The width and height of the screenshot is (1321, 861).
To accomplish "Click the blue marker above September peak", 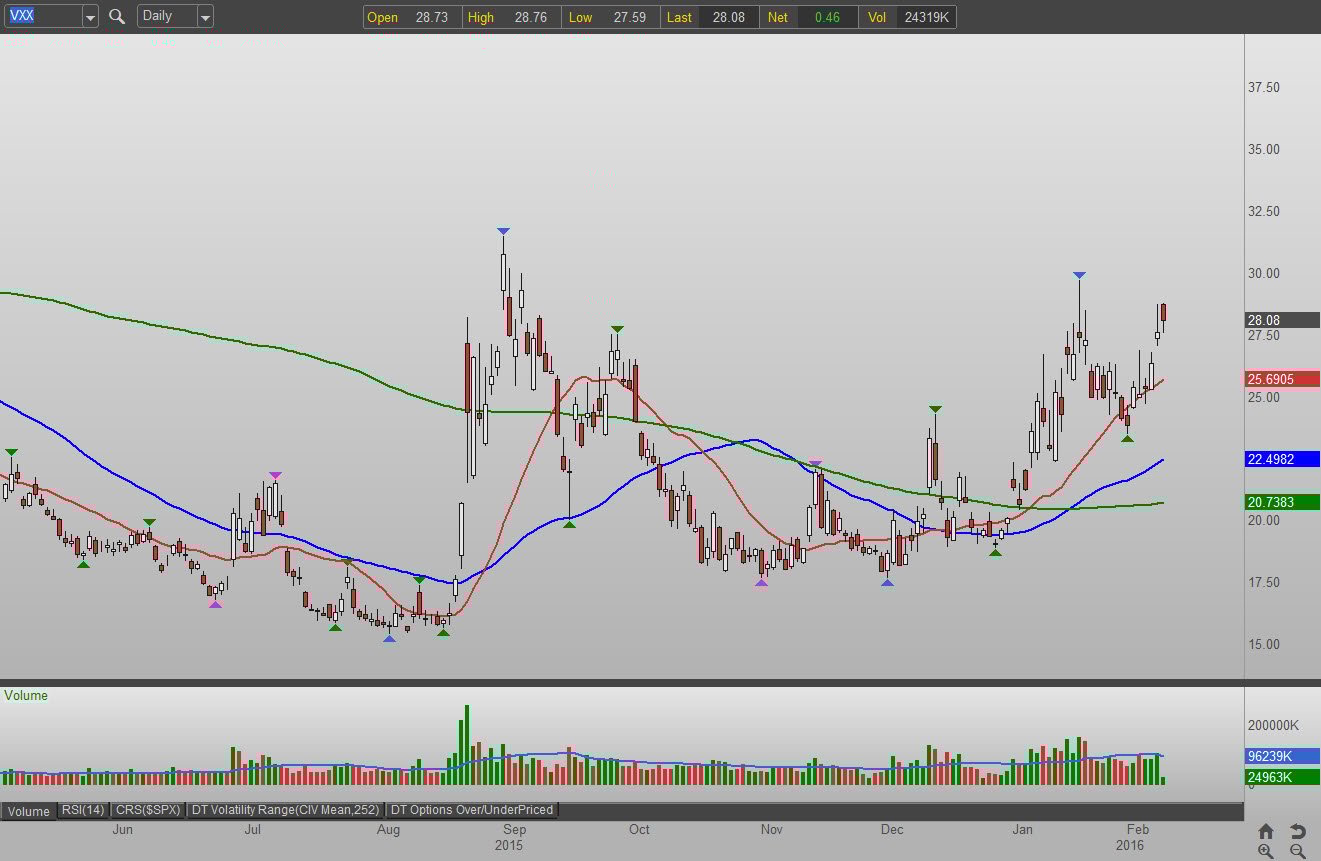I will point(503,231).
